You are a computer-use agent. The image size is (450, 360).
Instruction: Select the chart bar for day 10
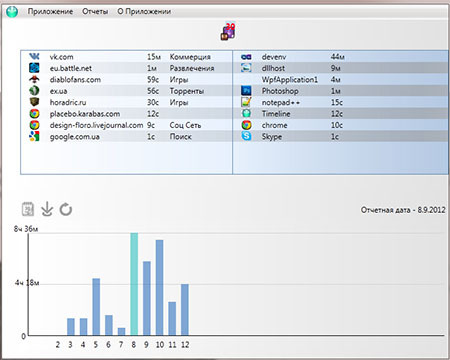point(159,287)
